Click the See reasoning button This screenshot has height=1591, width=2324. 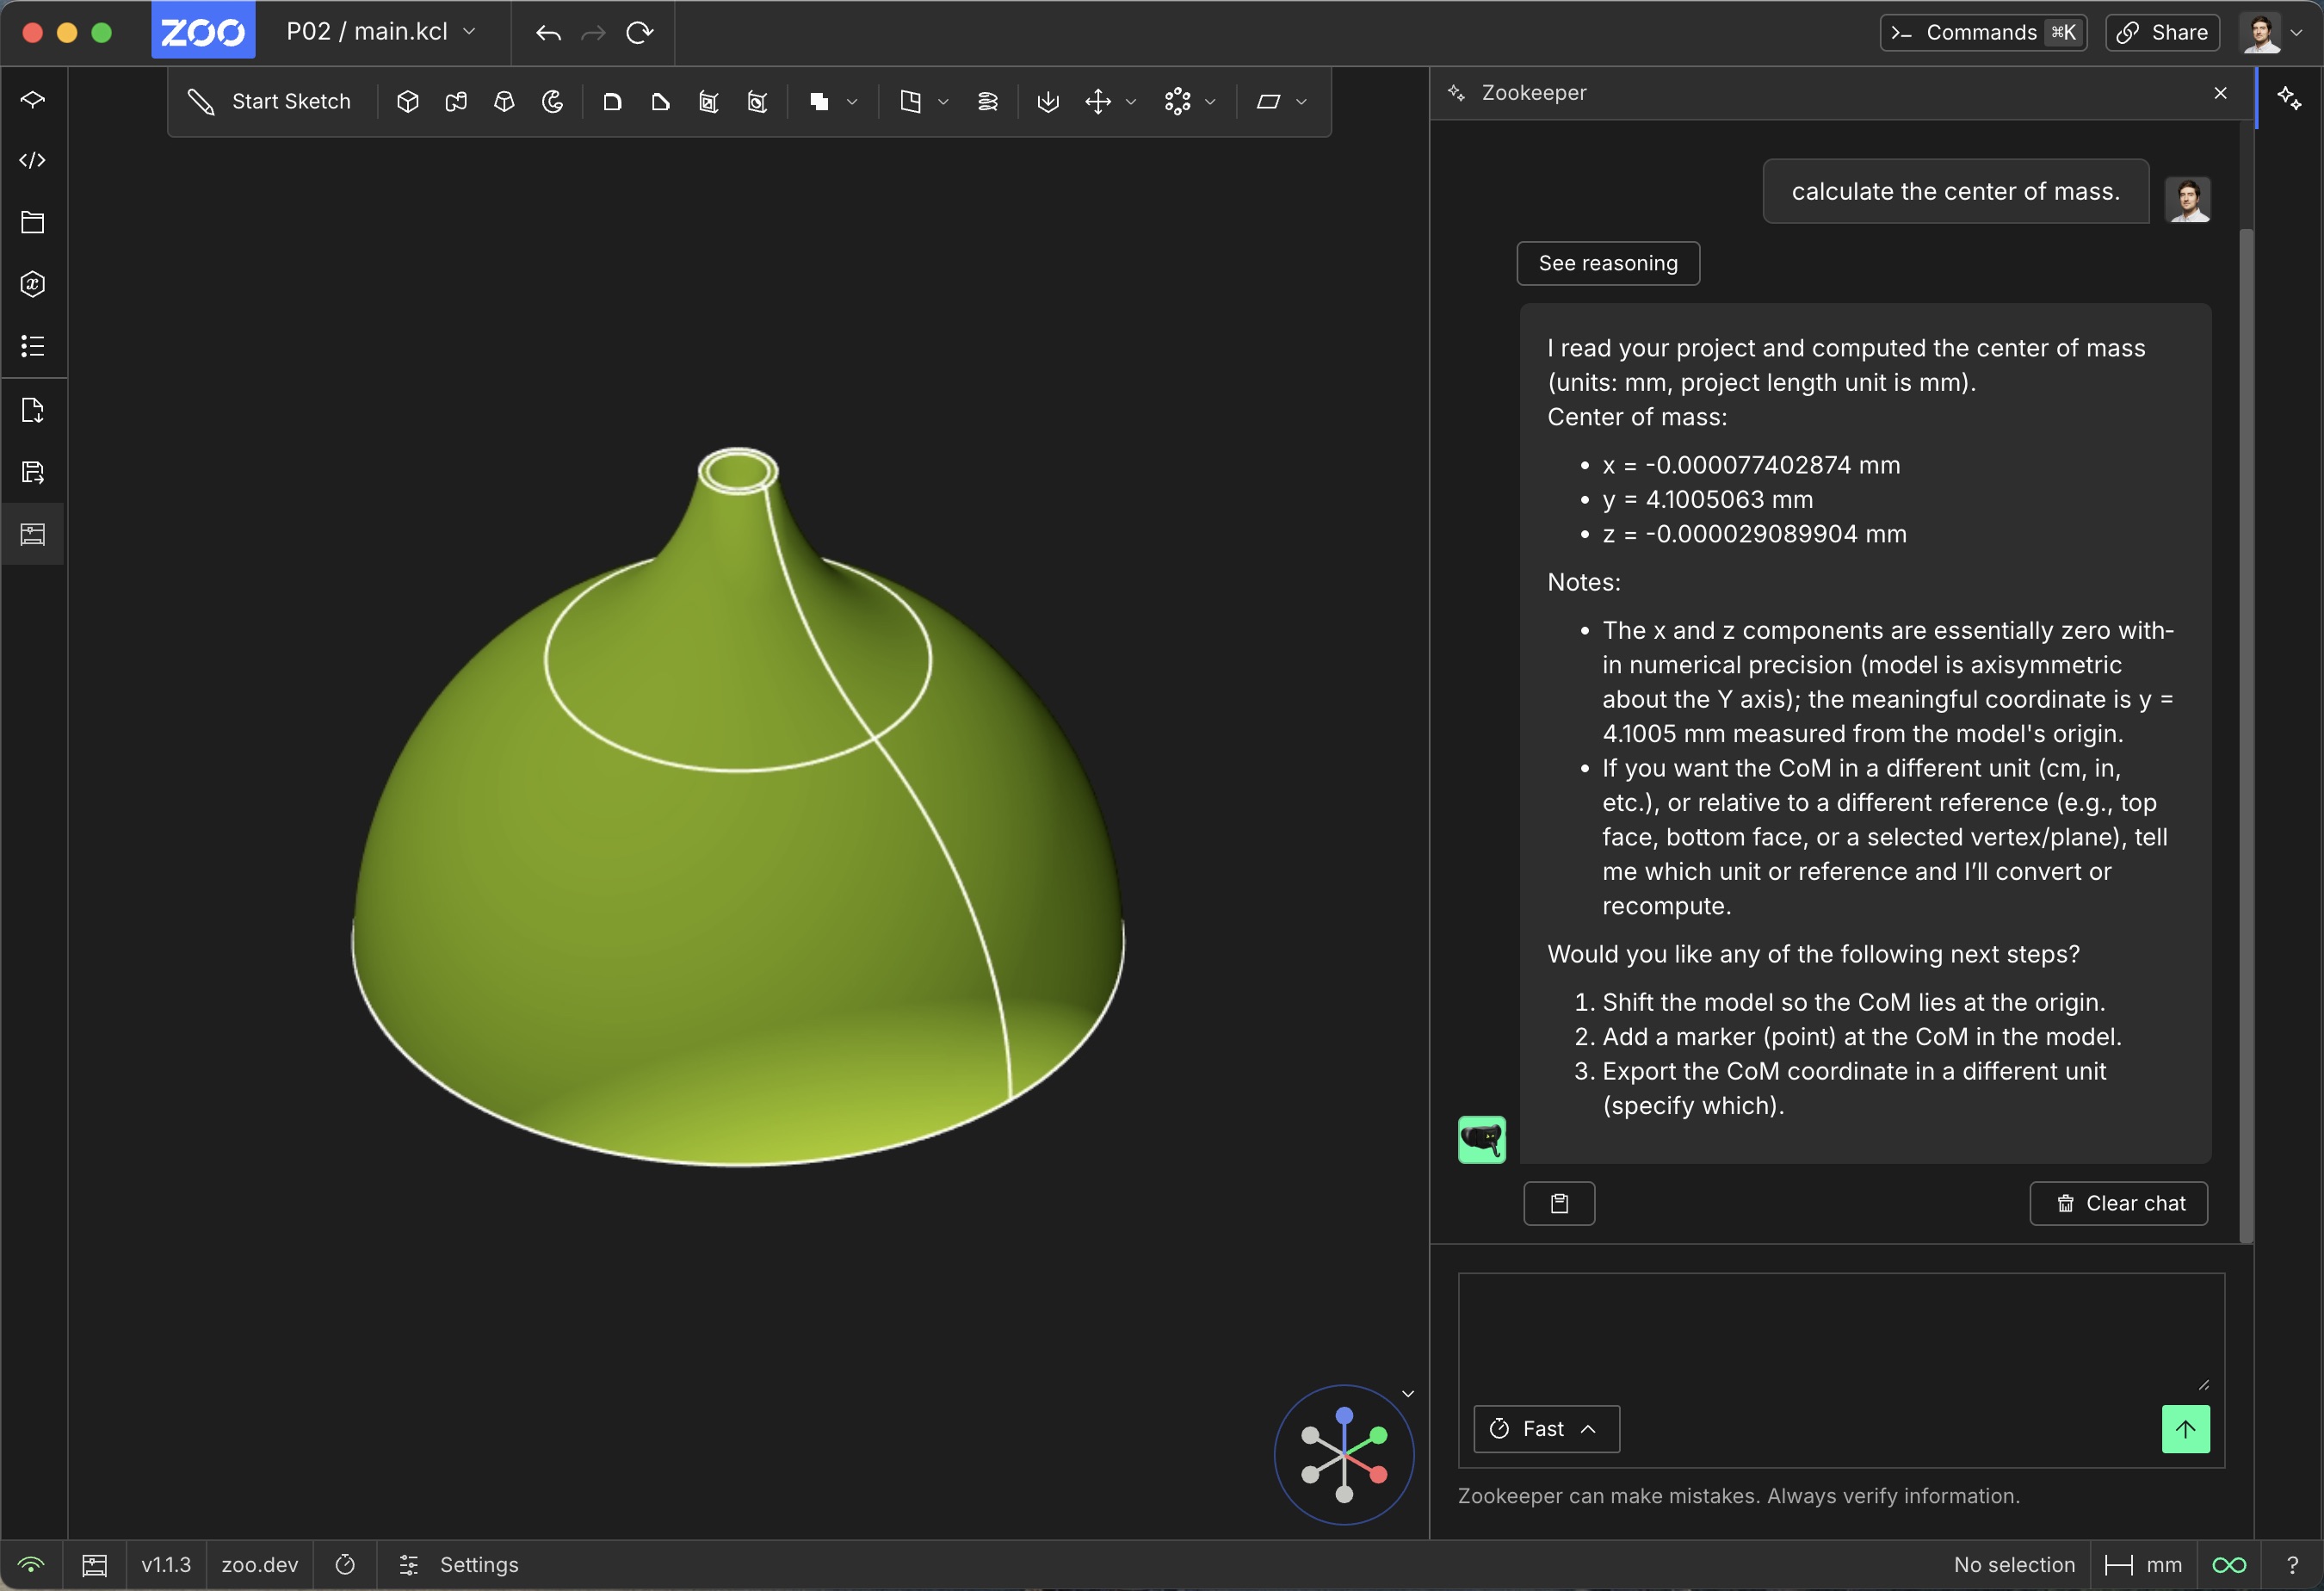tap(1607, 263)
